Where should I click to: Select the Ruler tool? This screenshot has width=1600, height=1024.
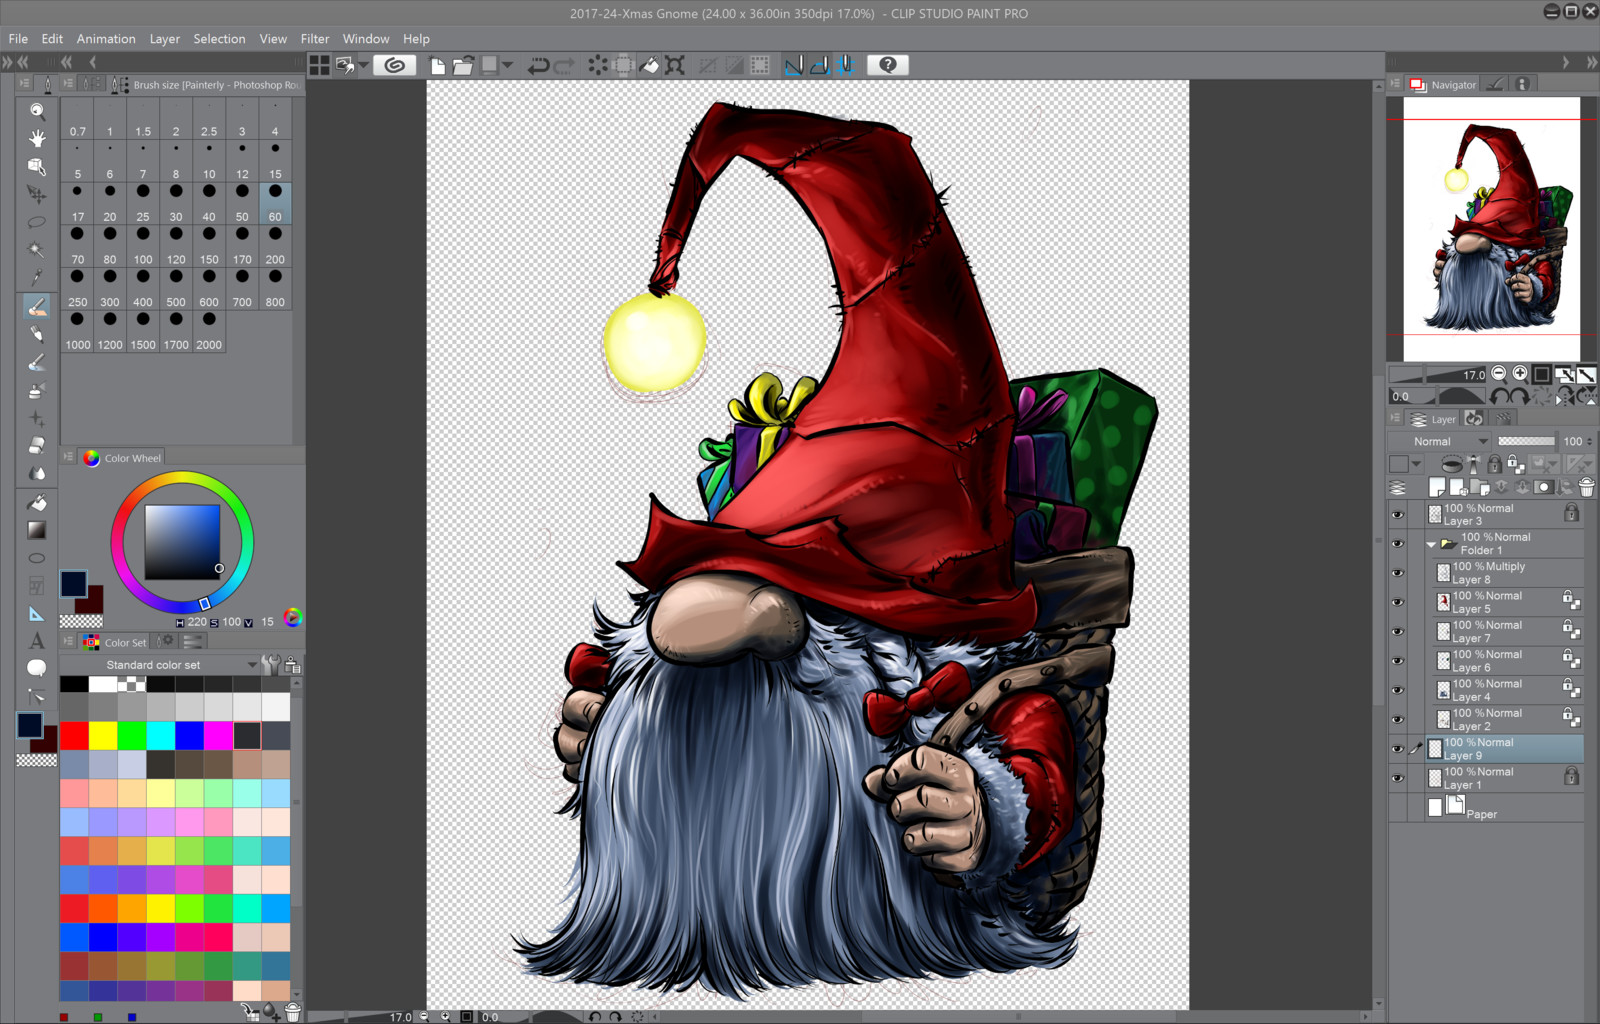click(37, 613)
